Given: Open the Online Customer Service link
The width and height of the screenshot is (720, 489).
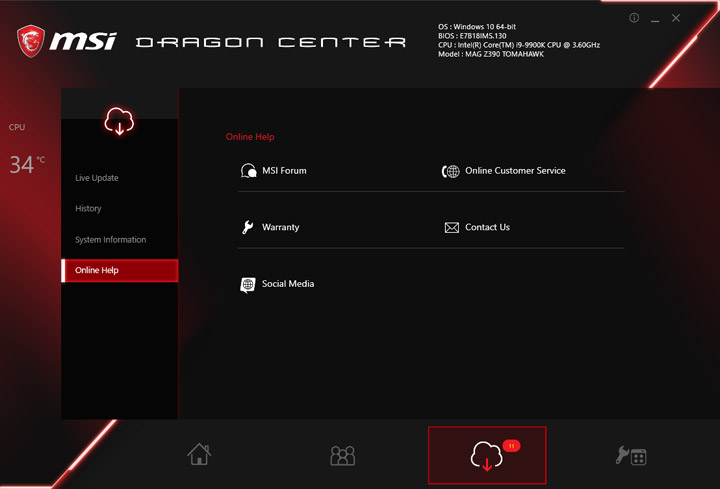Looking at the screenshot, I should 515,171.
